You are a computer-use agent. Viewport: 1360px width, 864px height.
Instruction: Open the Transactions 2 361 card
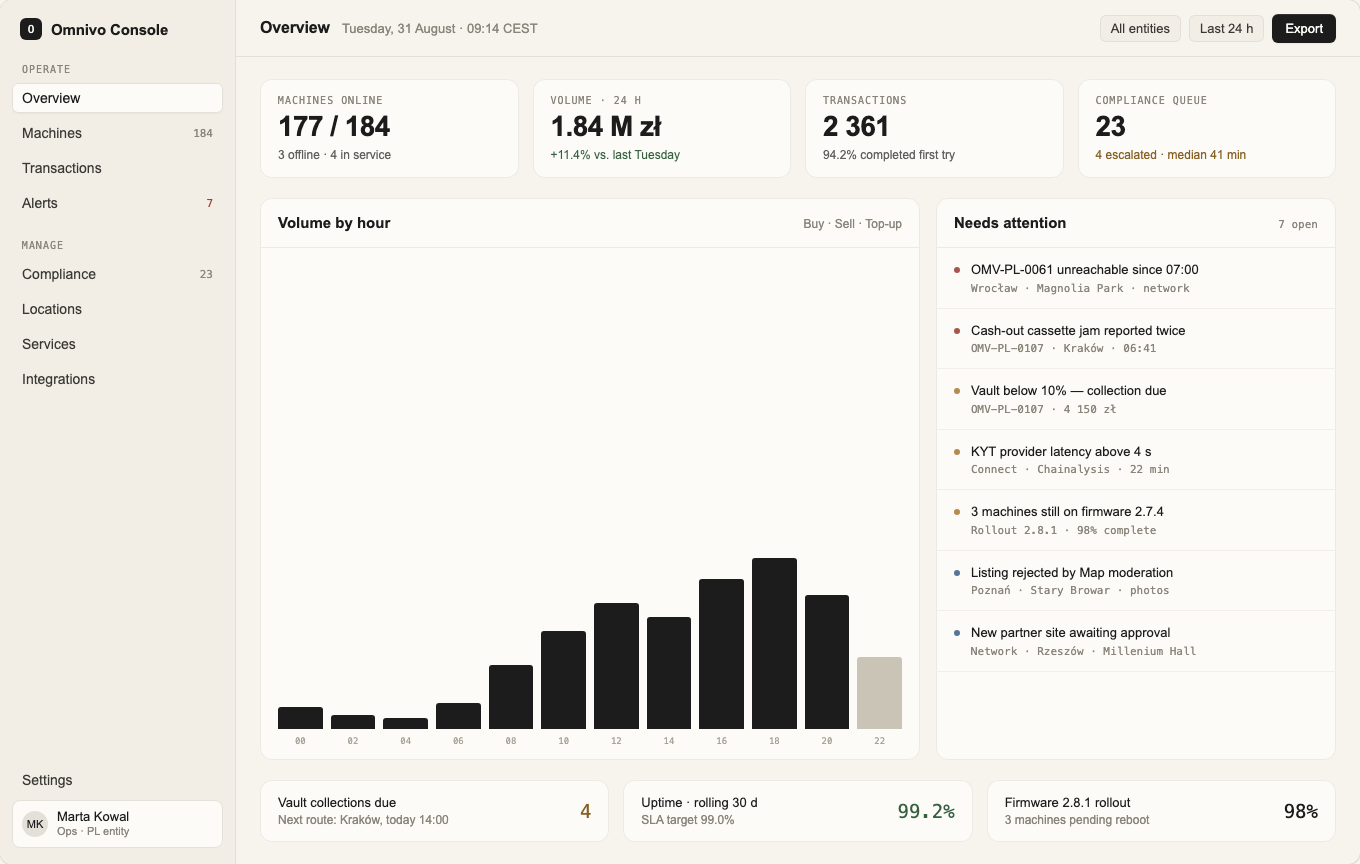point(934,128)
